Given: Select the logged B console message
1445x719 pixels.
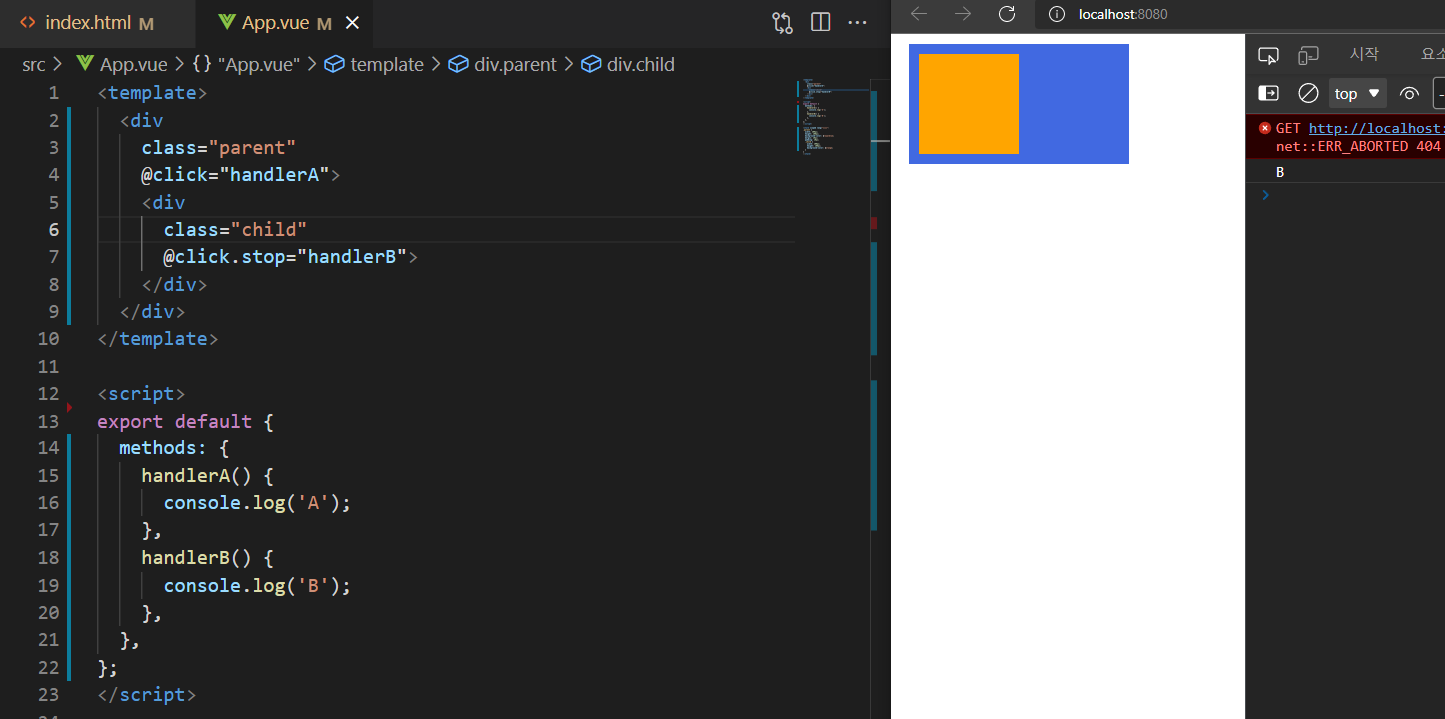Looking at the screenshot, I should click(1280, 172).
